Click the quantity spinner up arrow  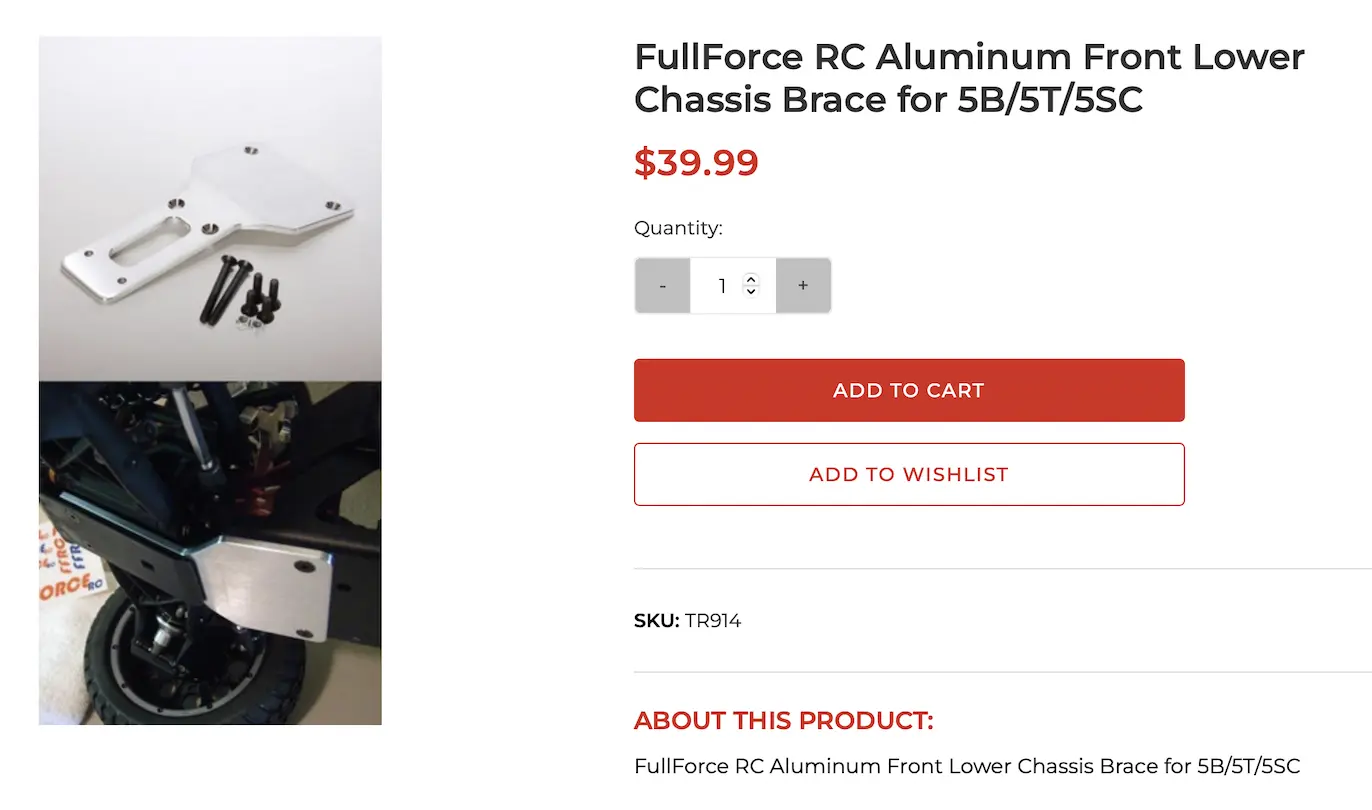point(752,280)
